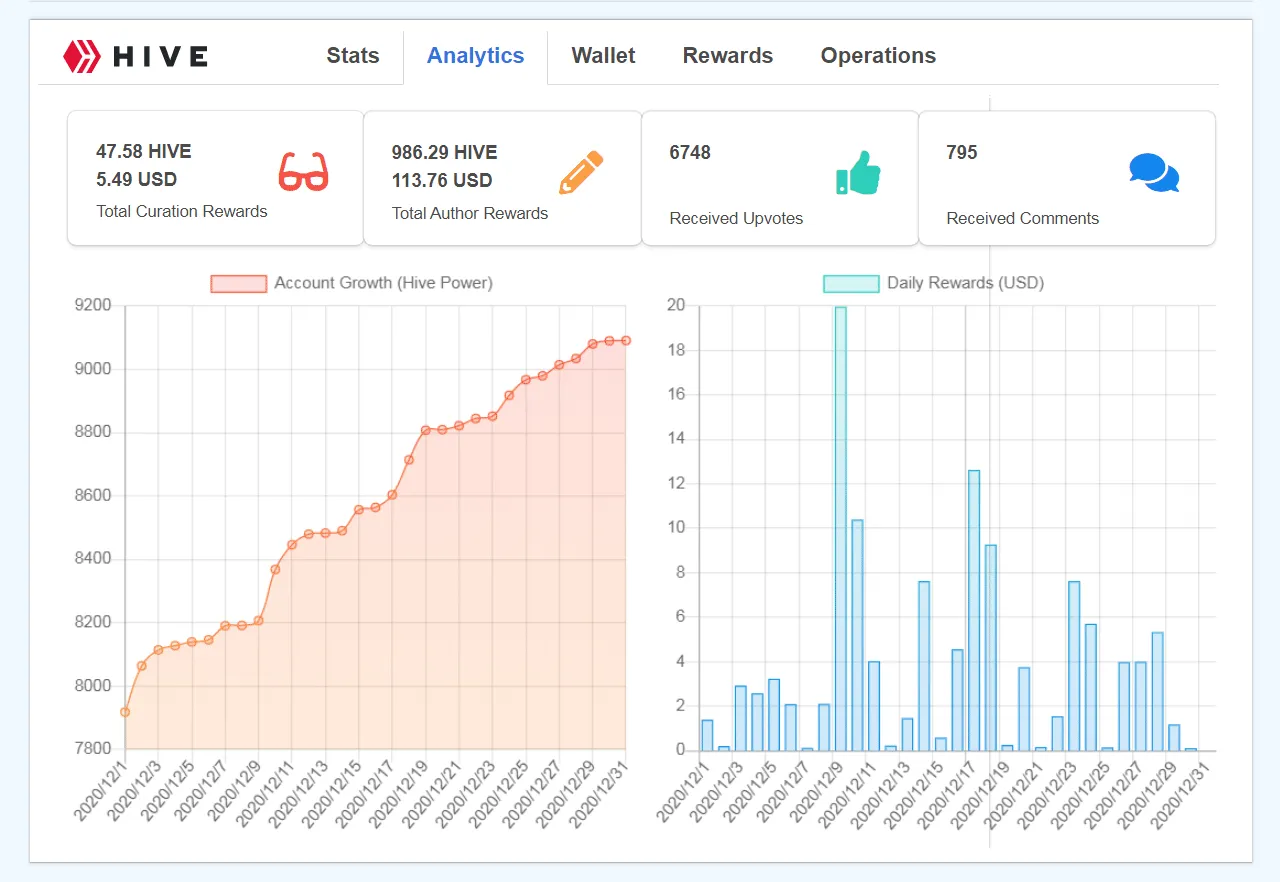Click the orange pencil author rewards icon
The image size is (1280, 882).
(x=581, y=172)
